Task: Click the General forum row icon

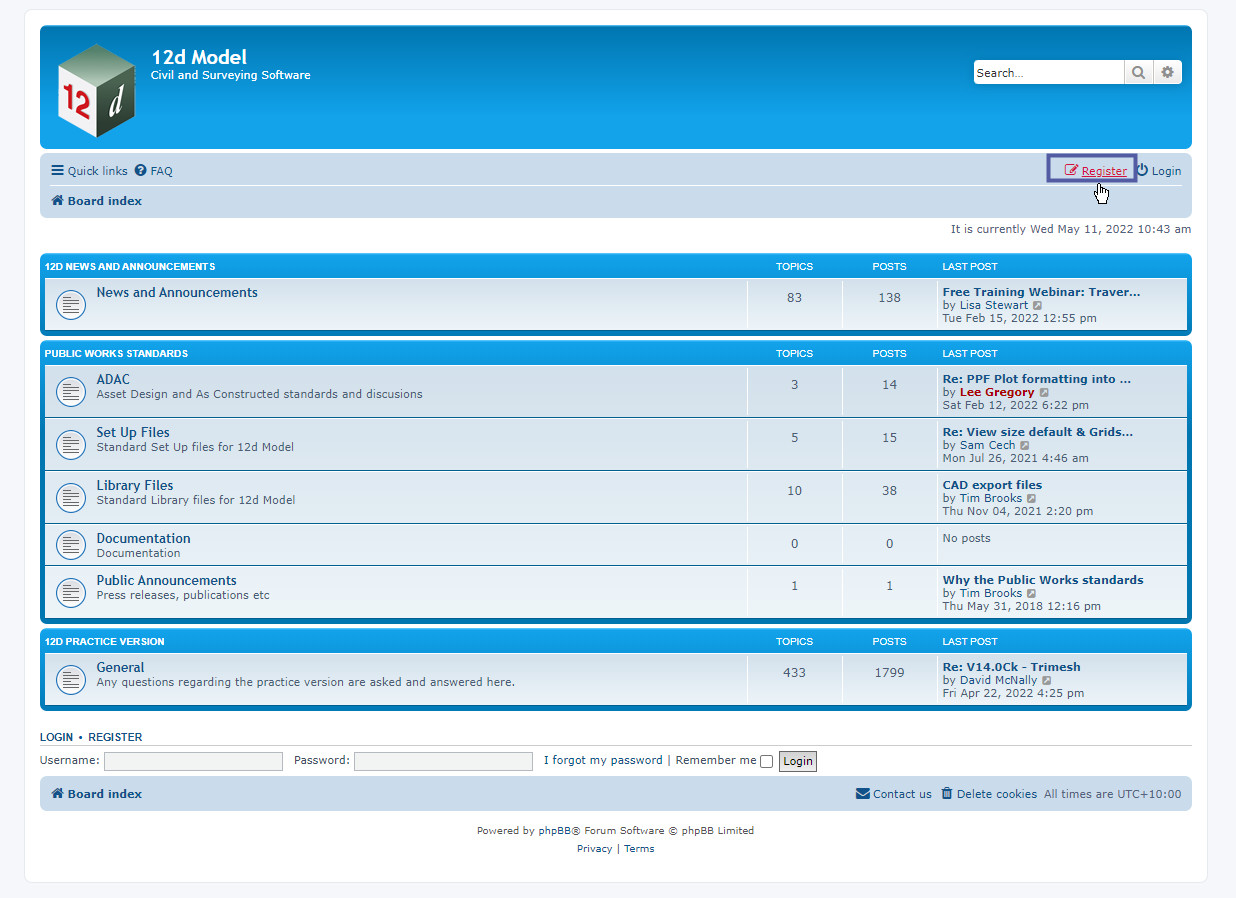Action: pos(70,680)
